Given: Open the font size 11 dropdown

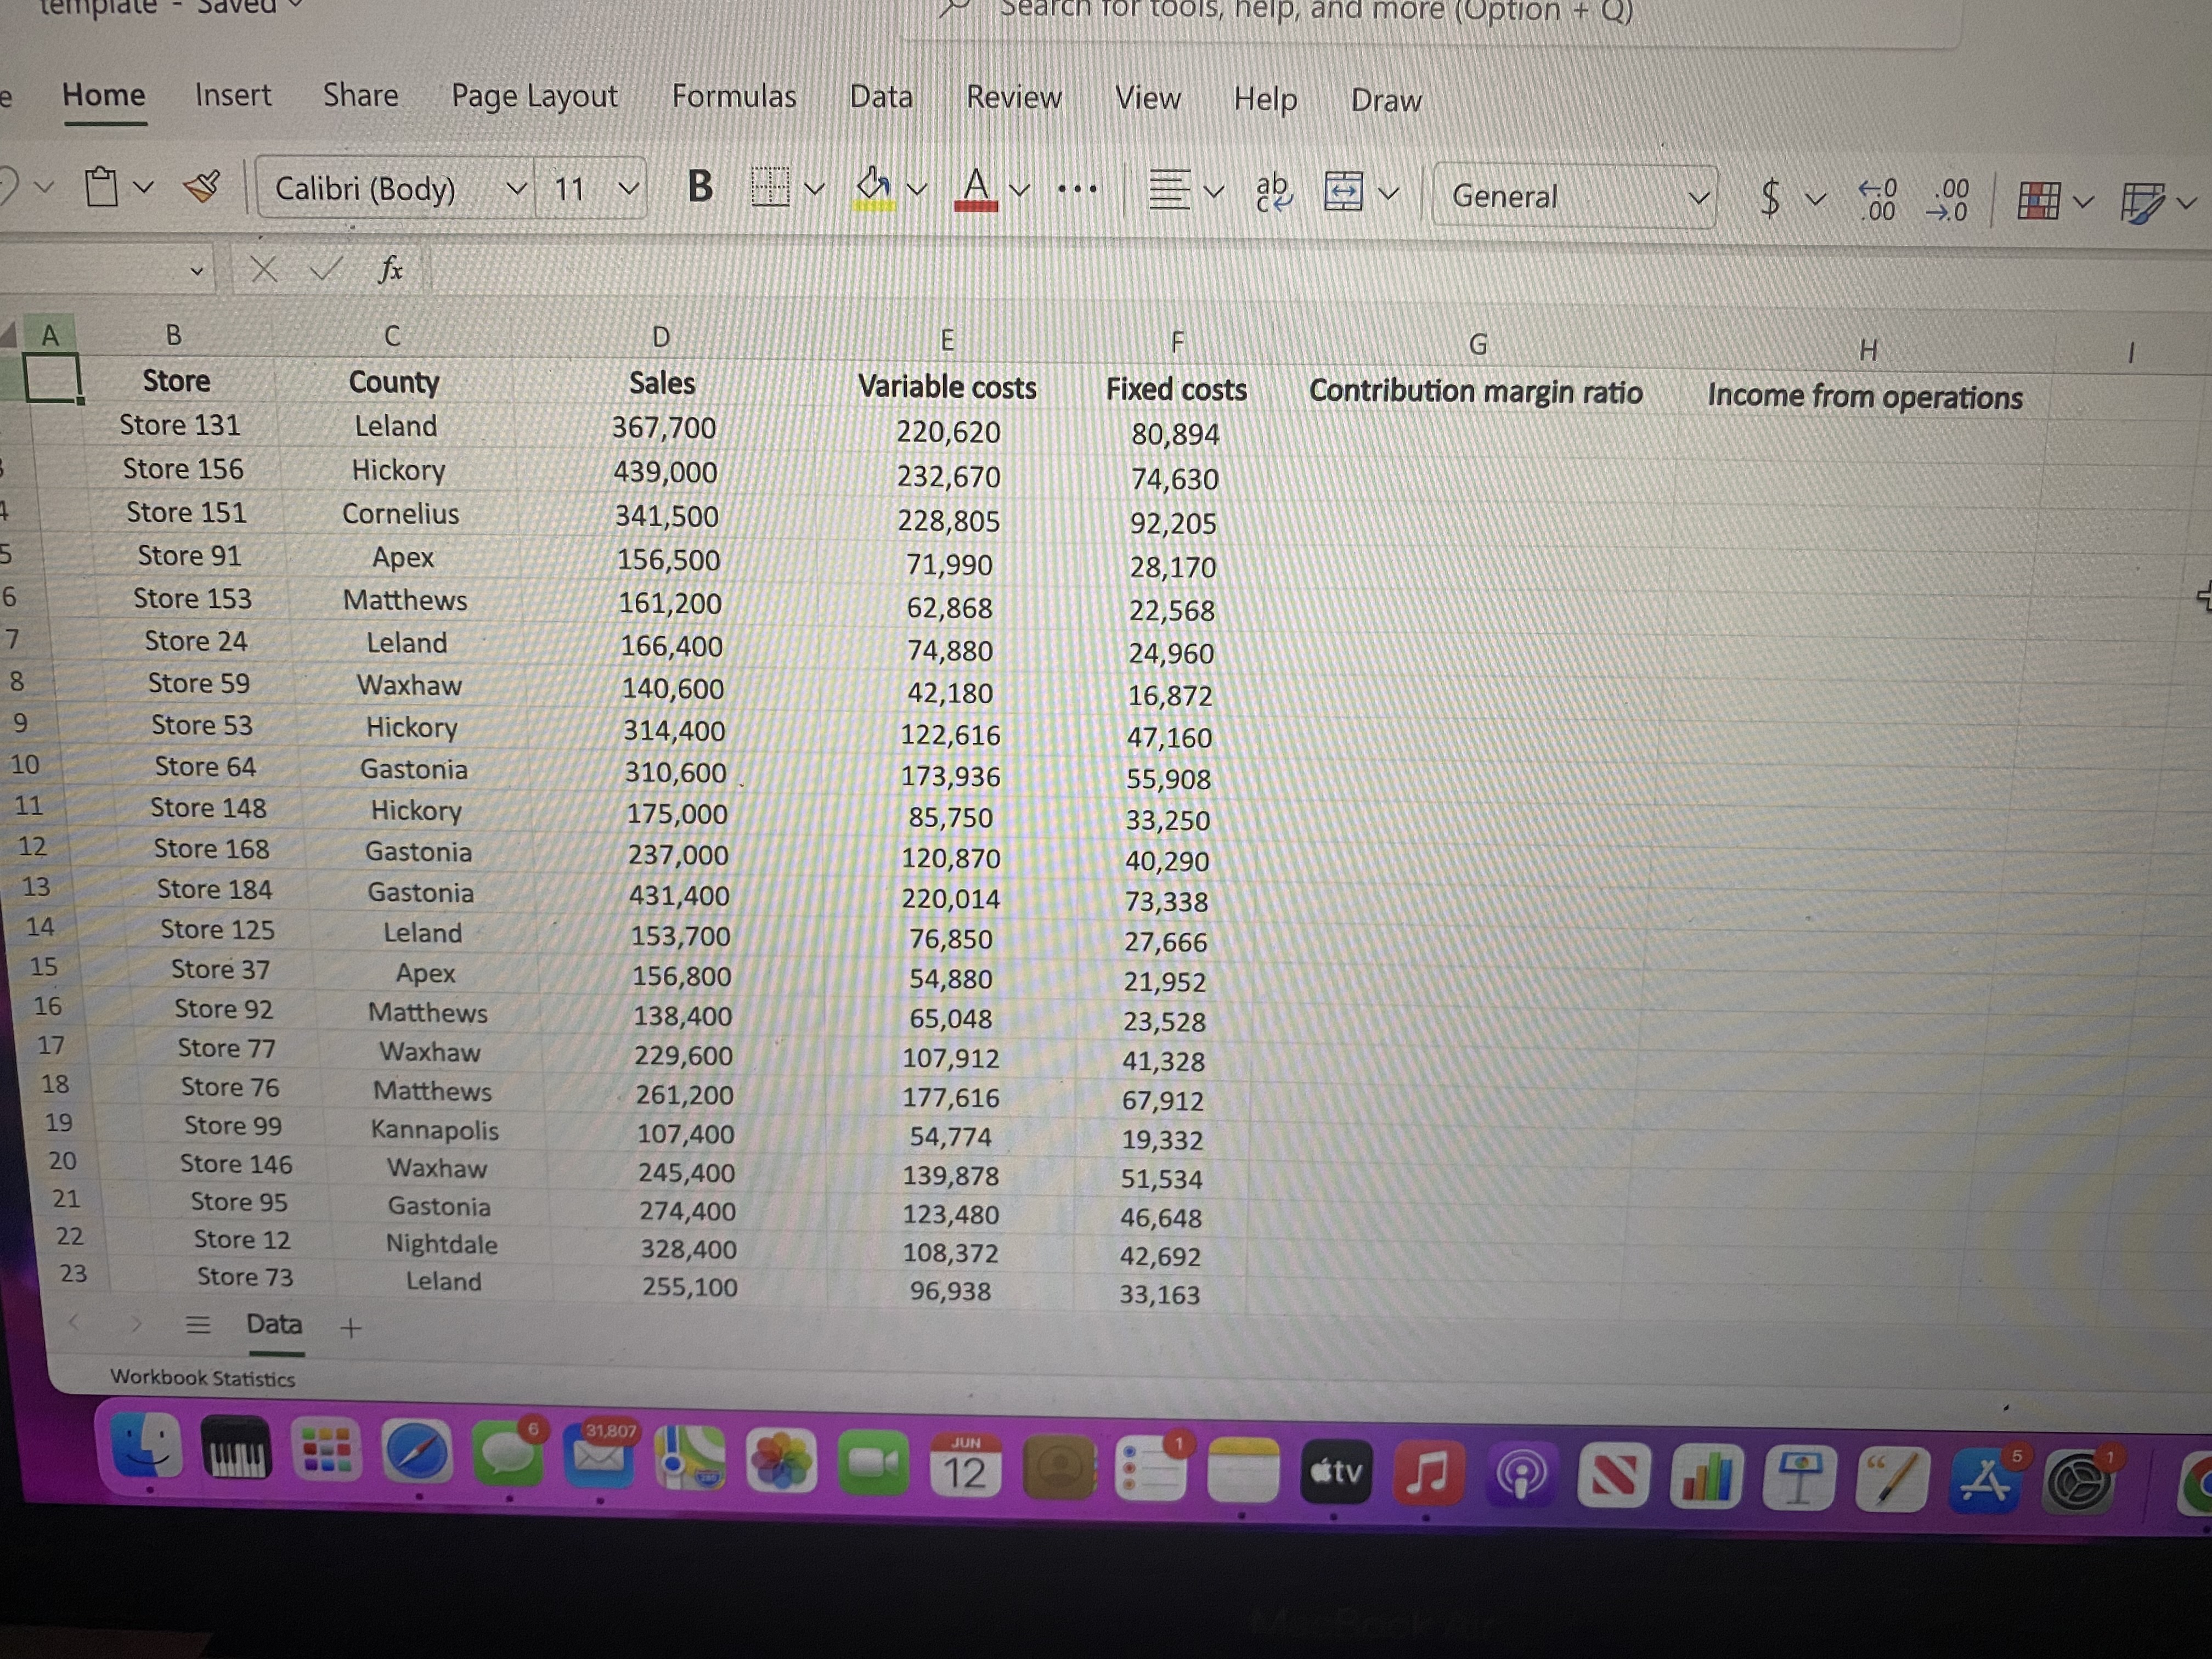Looking at the screenshot, I should tap(628, 188).
